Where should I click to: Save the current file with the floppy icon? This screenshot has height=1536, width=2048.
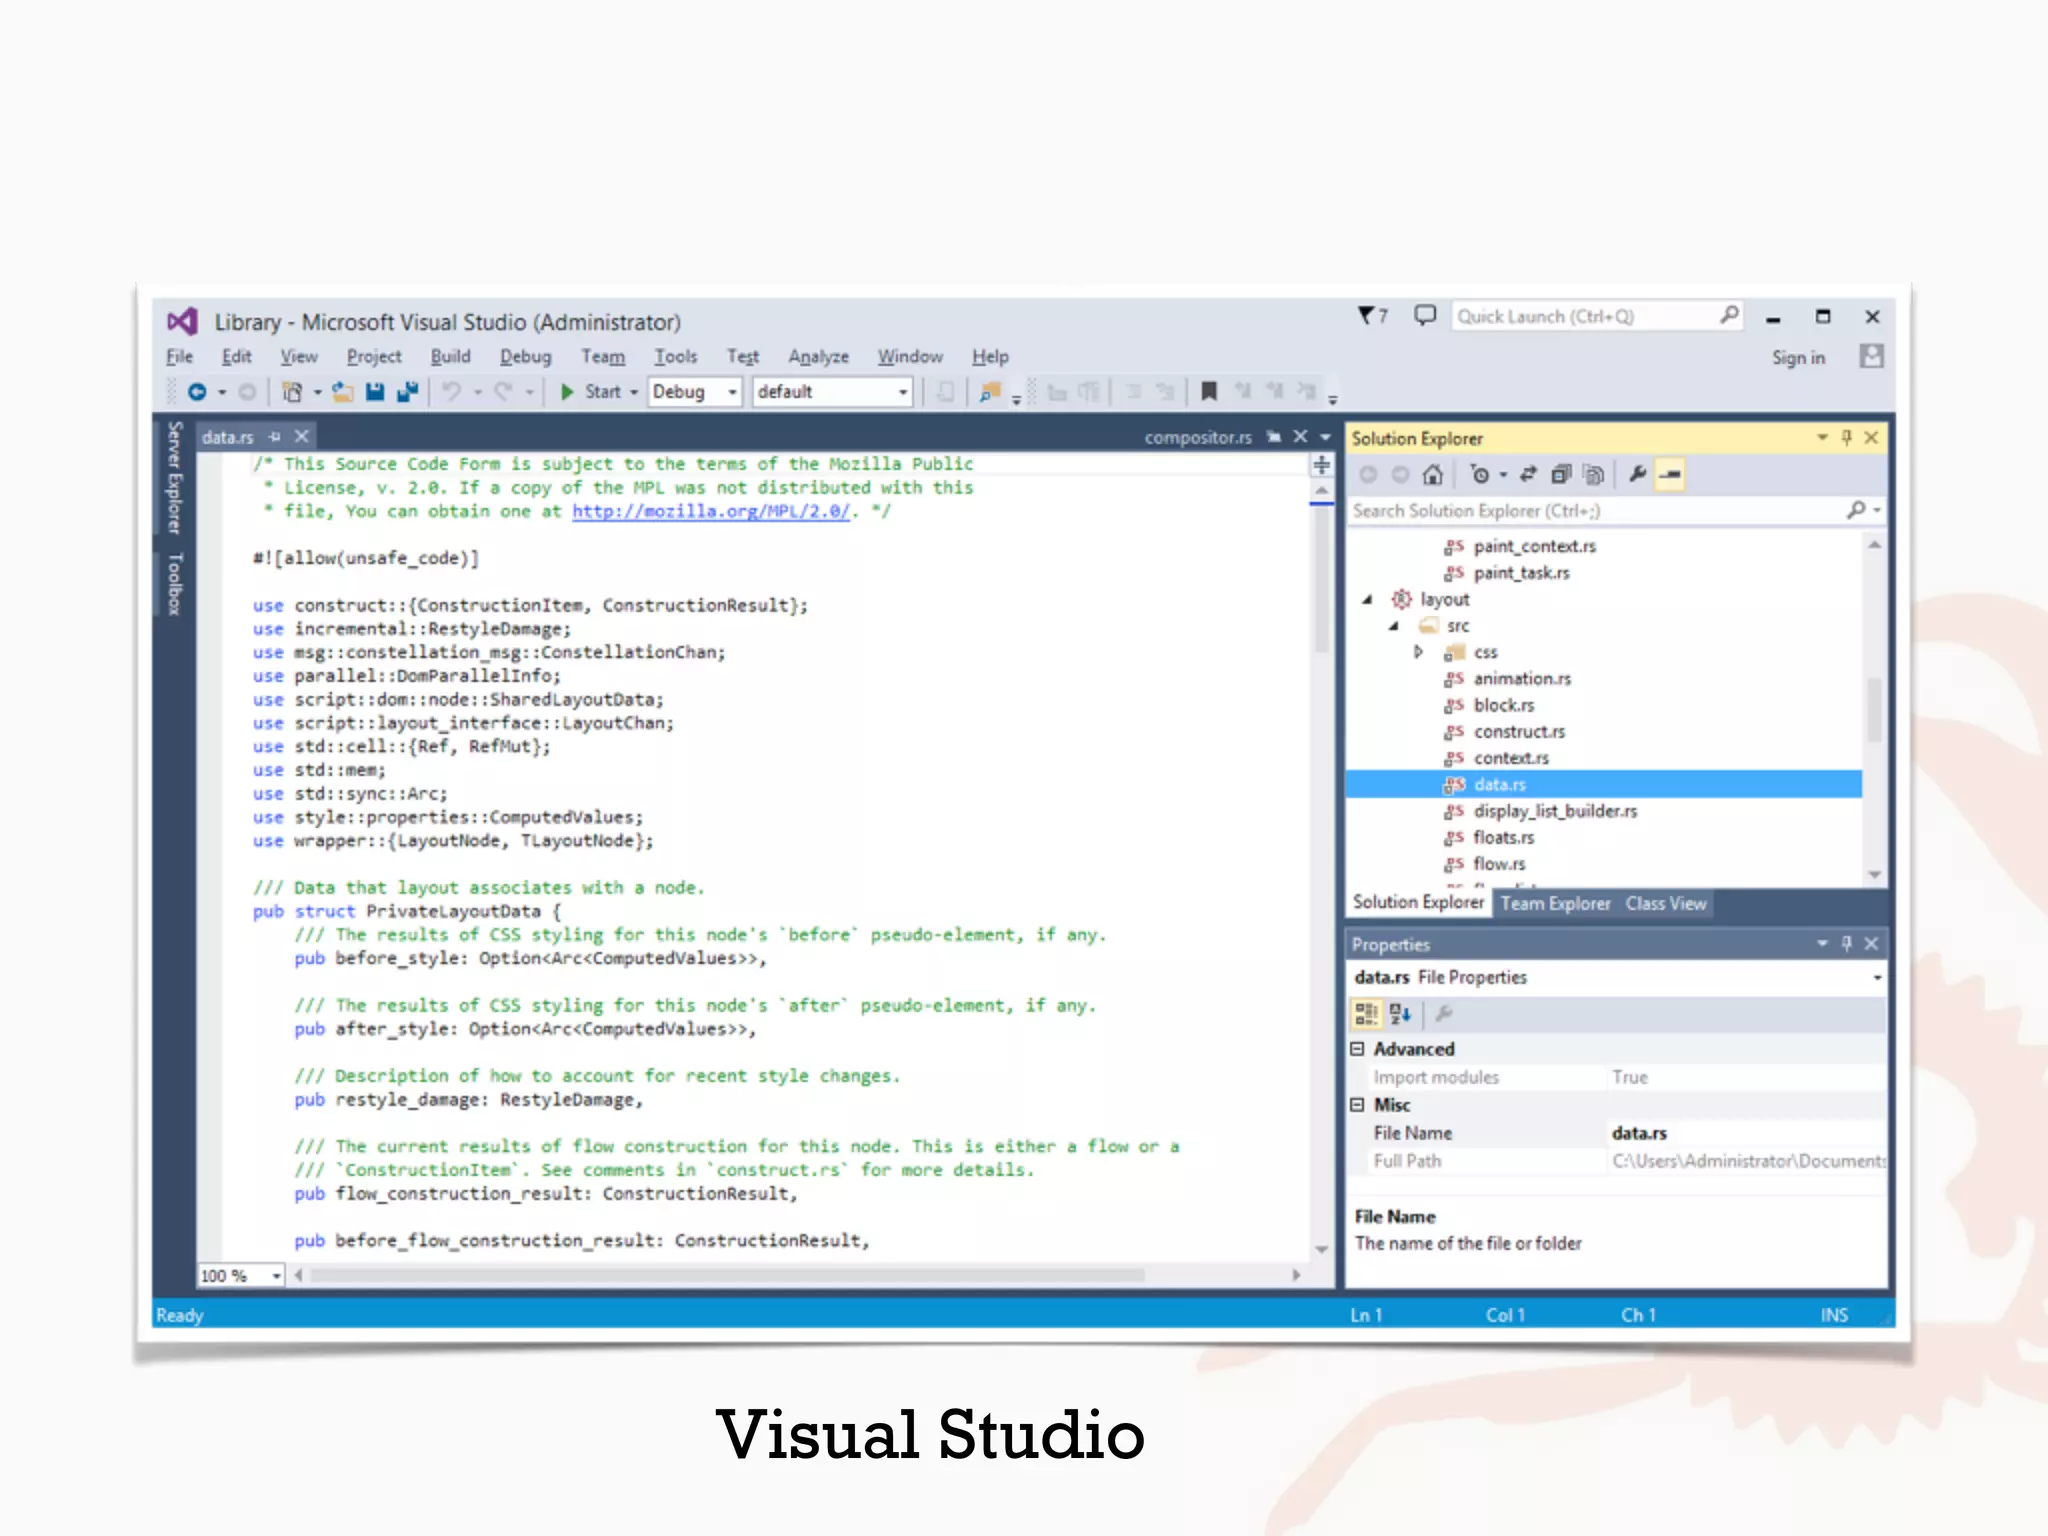375,392
